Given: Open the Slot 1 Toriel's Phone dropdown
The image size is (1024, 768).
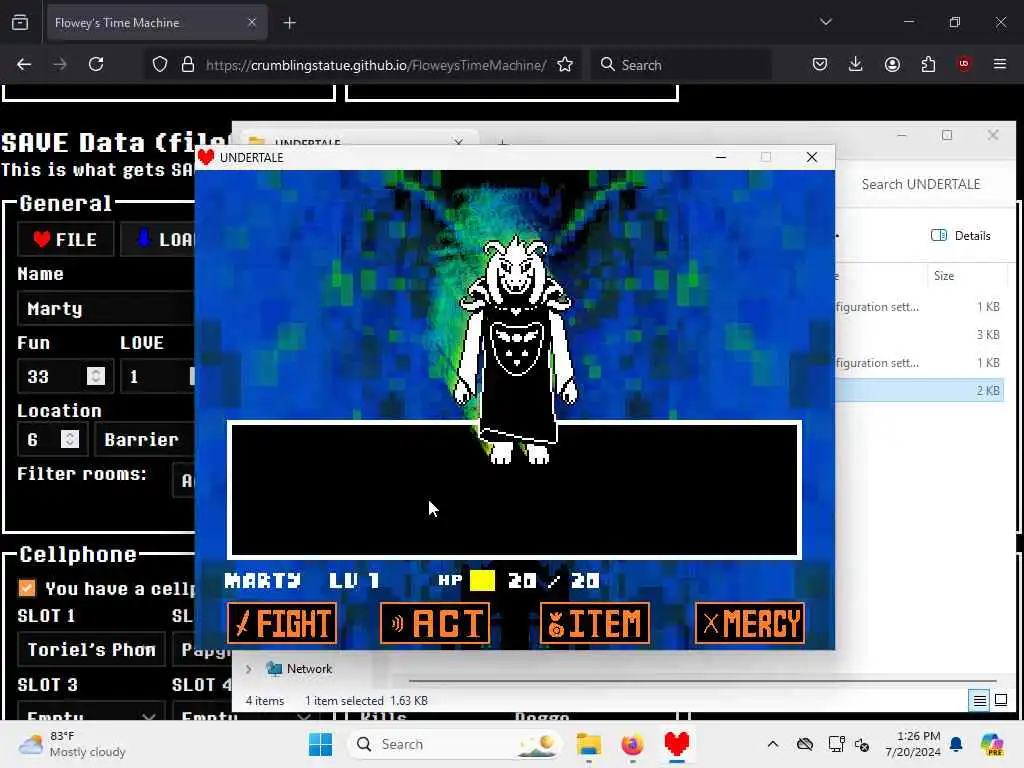Looking at the screenshot, I should point(91,650).
